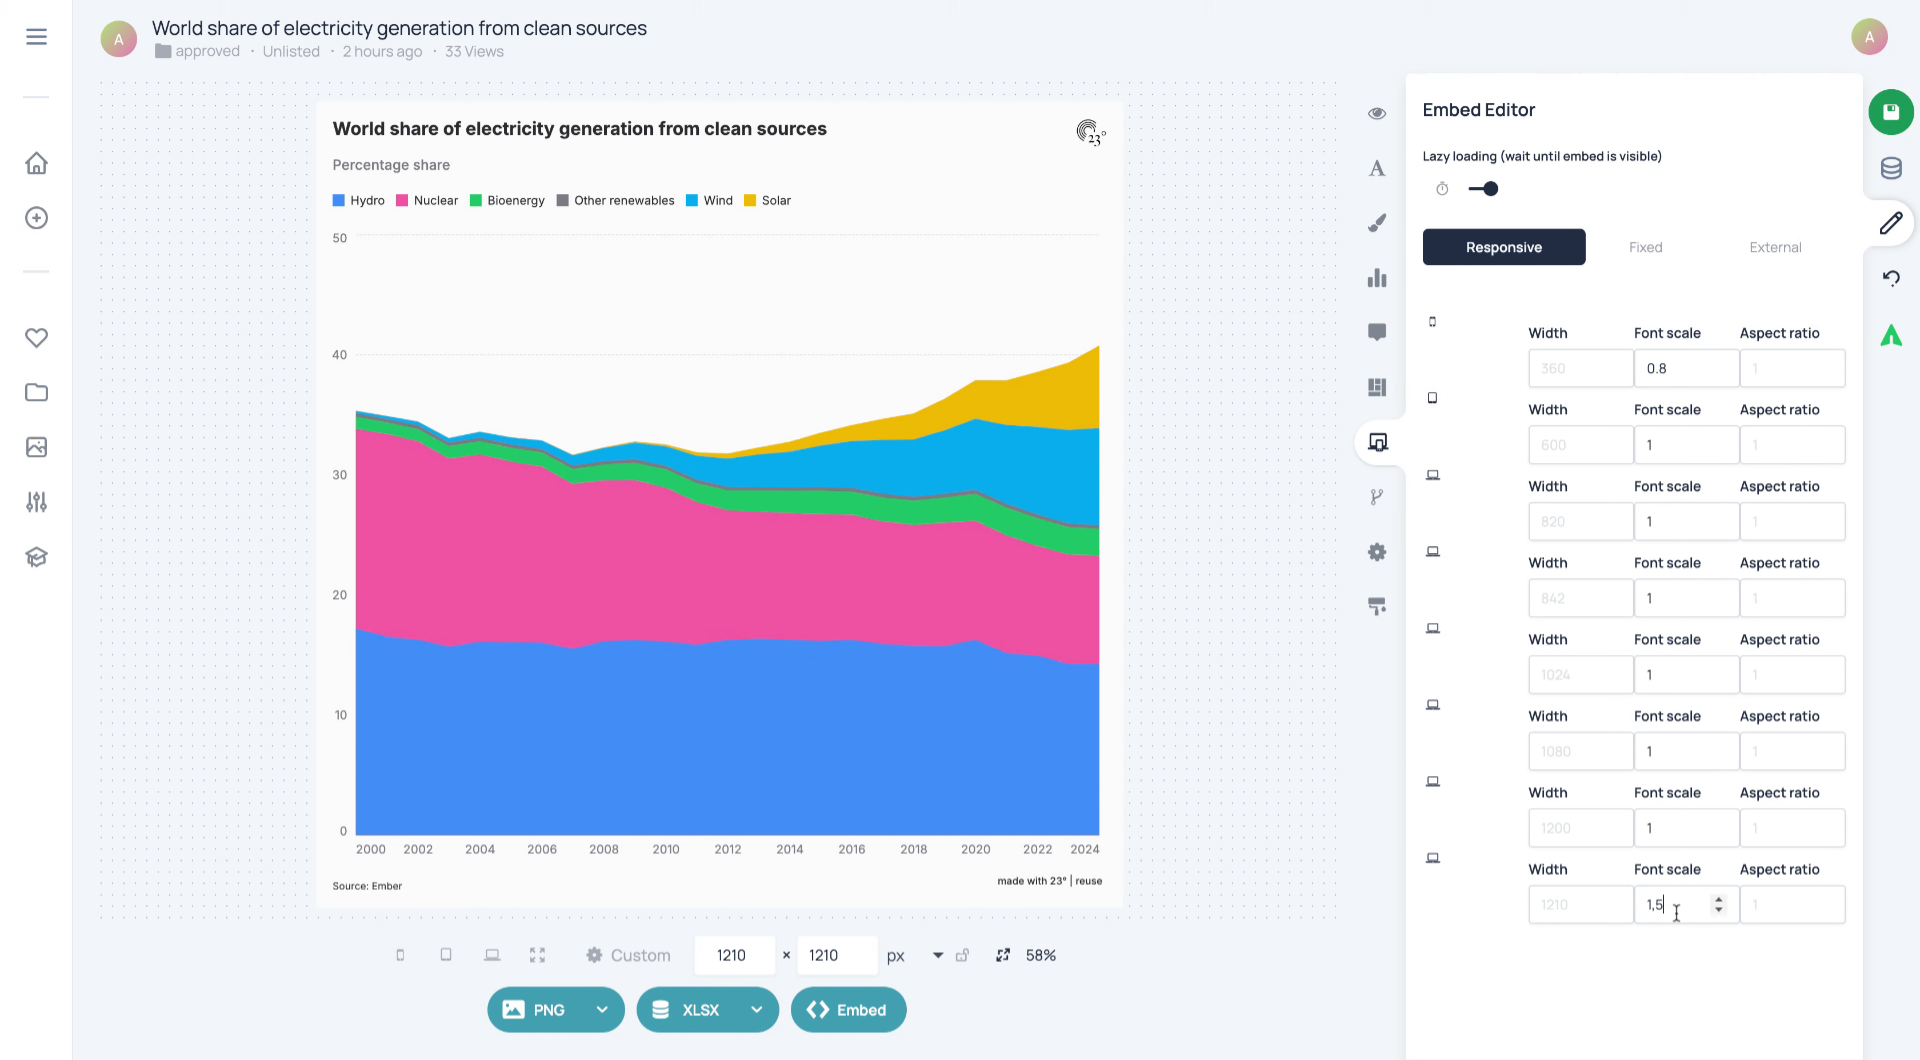Open the paint roller theme panel
Image resolution: width=1920 pixels, height=1060 pixels.
1377,606
